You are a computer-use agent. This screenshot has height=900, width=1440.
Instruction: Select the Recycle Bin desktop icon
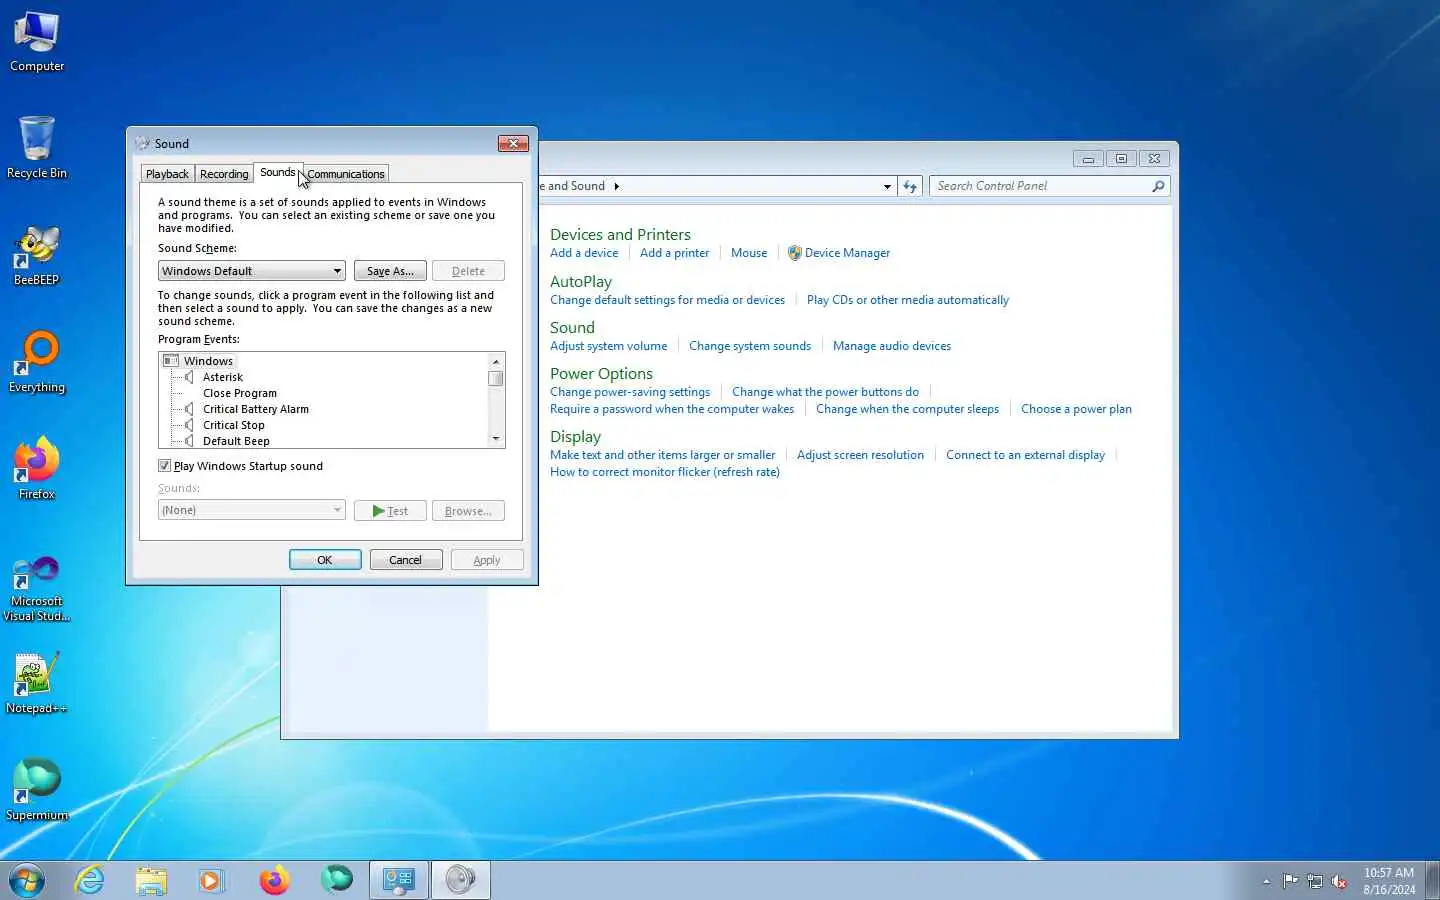coord(37,148)
